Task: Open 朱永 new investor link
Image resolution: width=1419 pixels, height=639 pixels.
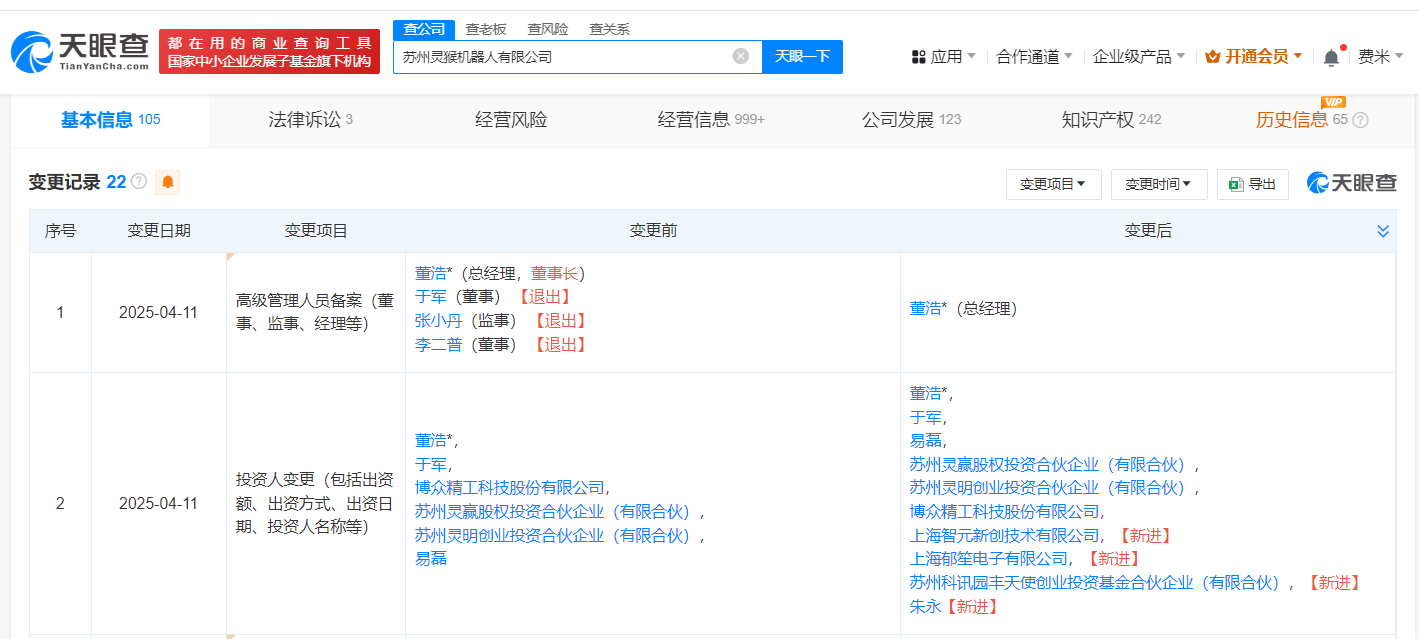Action: [926, 607]
